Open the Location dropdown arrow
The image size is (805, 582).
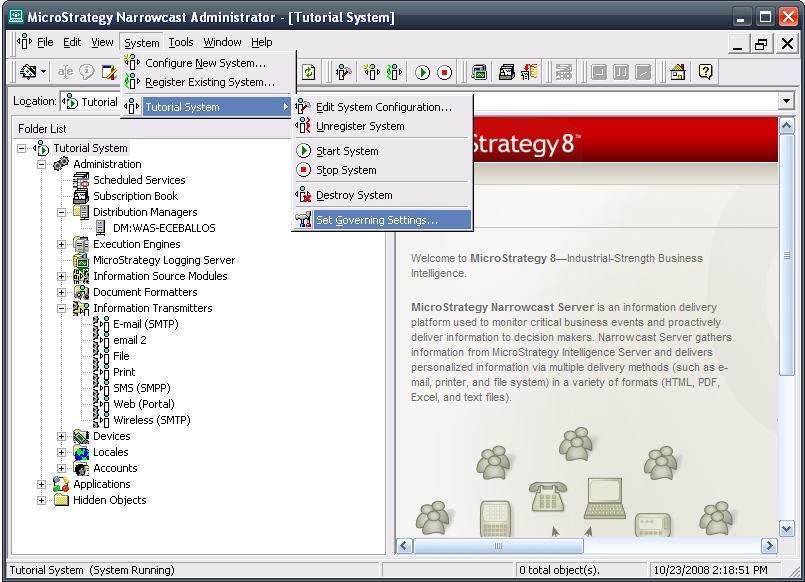(x=786, y=101)
